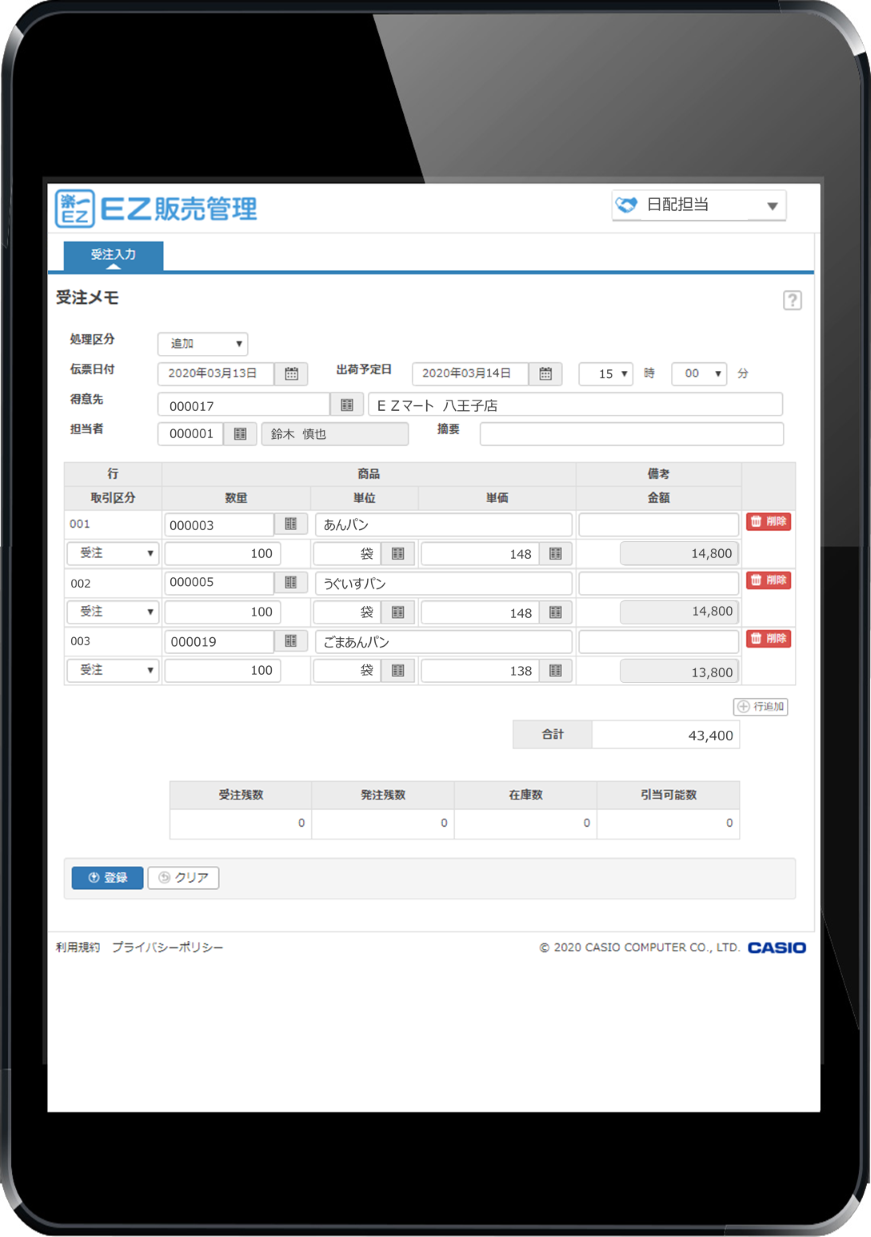The width and height of the screenshot is (871, 1237).
Task: Click the 得意先 lookup icon
Action: pyautogui.click(x=346, y=405)
